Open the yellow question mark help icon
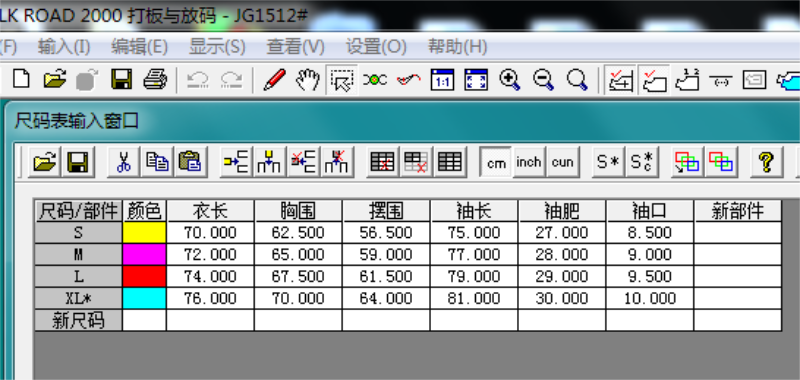800x380 pixels. pyautogui.click(x=766, y=162)
